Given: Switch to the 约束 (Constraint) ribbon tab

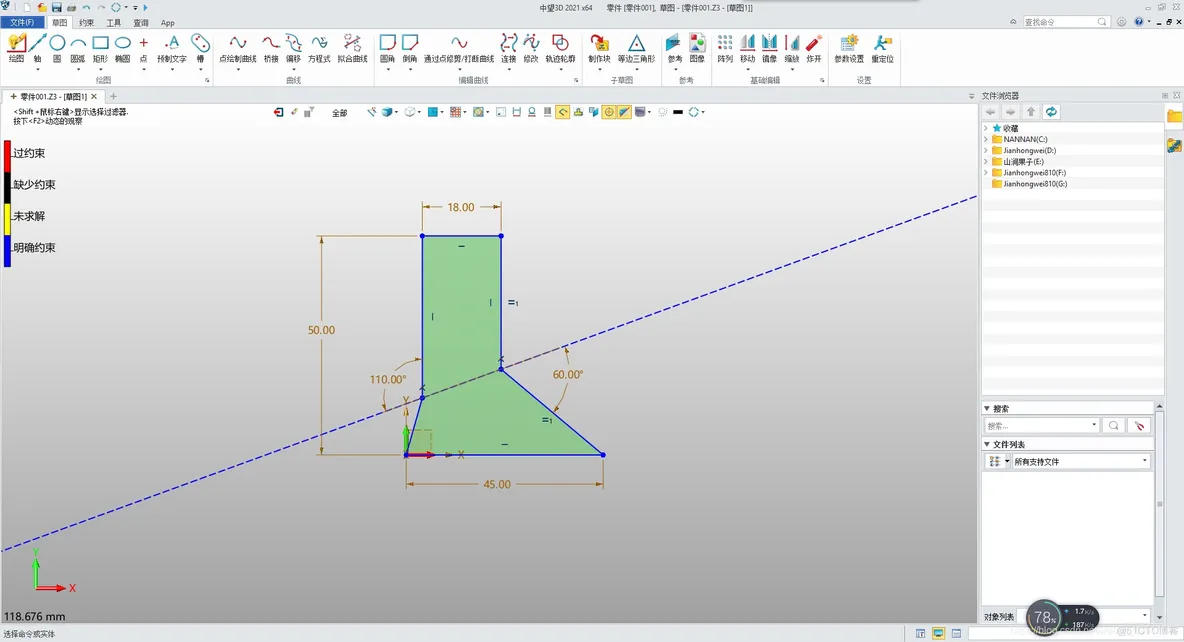Looking at the screenshot, I should pyautogui.click(x=87, y=23).
